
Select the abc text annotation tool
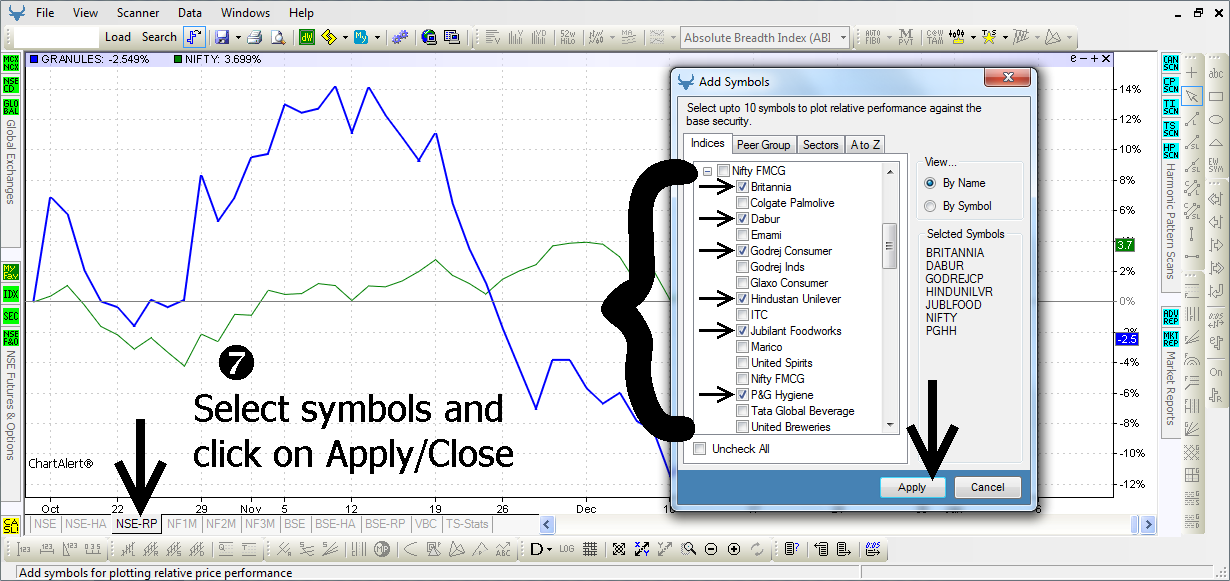(x=1216, y=73)
